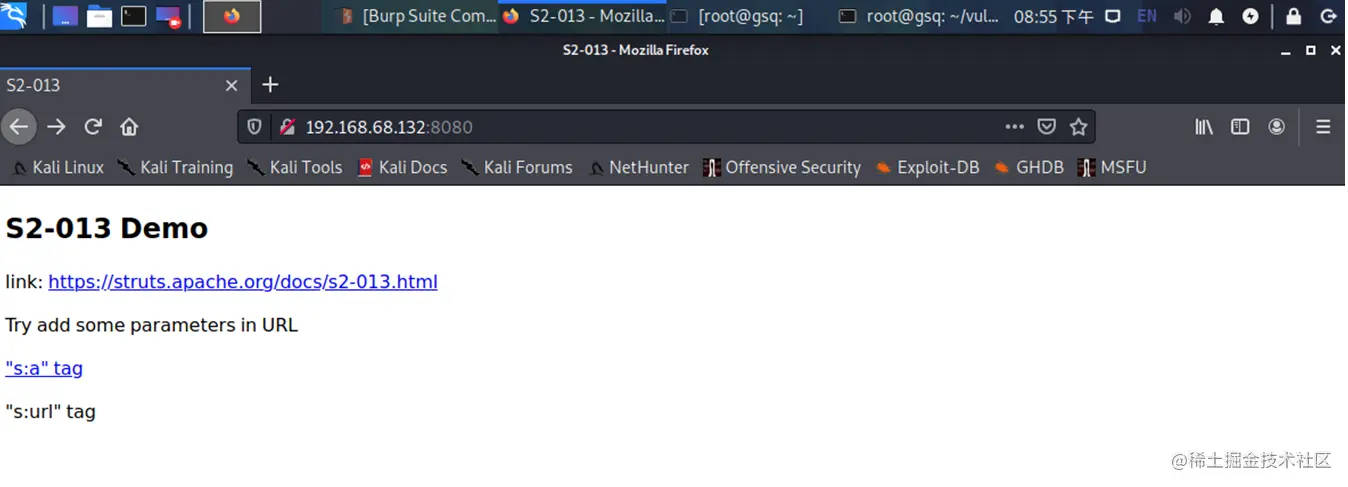Click the Try add some parameters text
Viewport: 1348px width, 487px height.
click(151, 325)
